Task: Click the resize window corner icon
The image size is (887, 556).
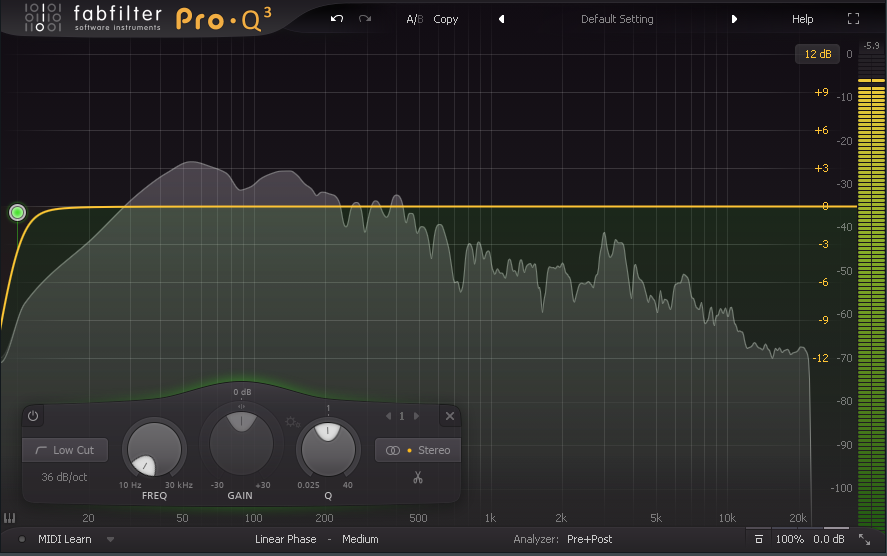Action: (864, 540)
